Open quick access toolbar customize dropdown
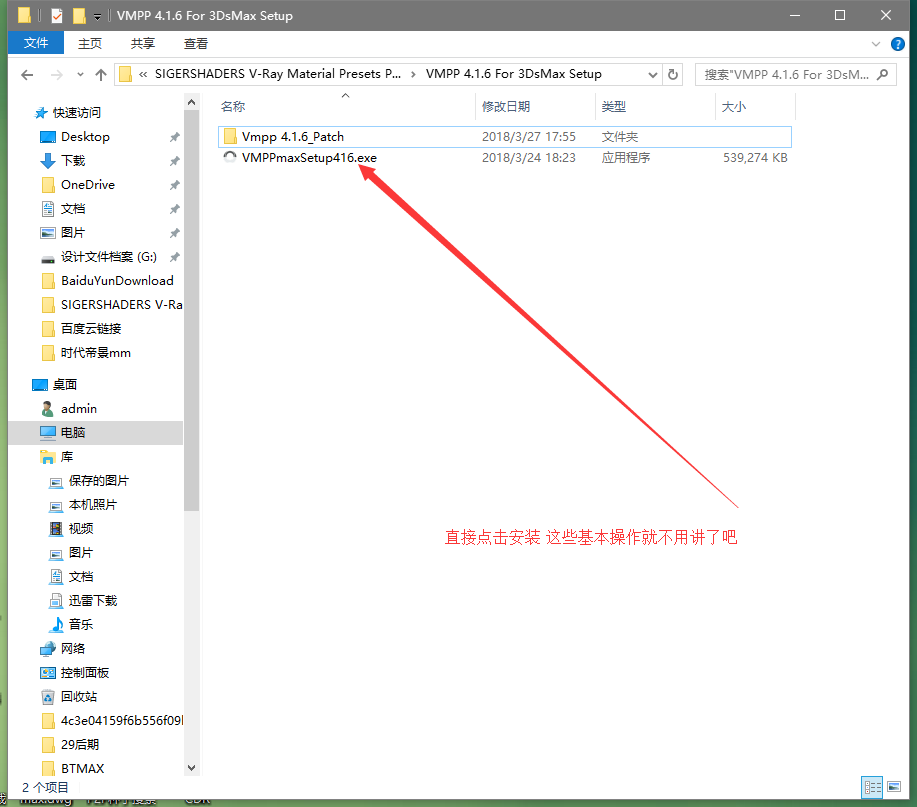This screenshot has height=807, width=917. [x=97, y=16]
